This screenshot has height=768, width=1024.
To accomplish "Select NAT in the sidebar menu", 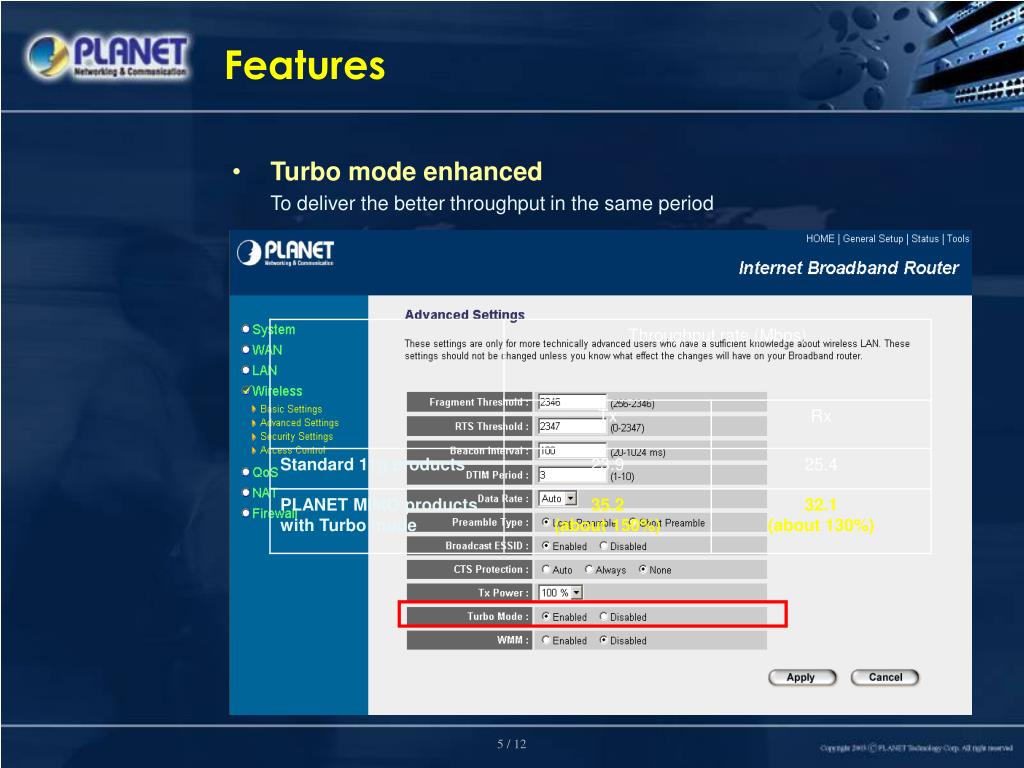I will click(264, 492).
